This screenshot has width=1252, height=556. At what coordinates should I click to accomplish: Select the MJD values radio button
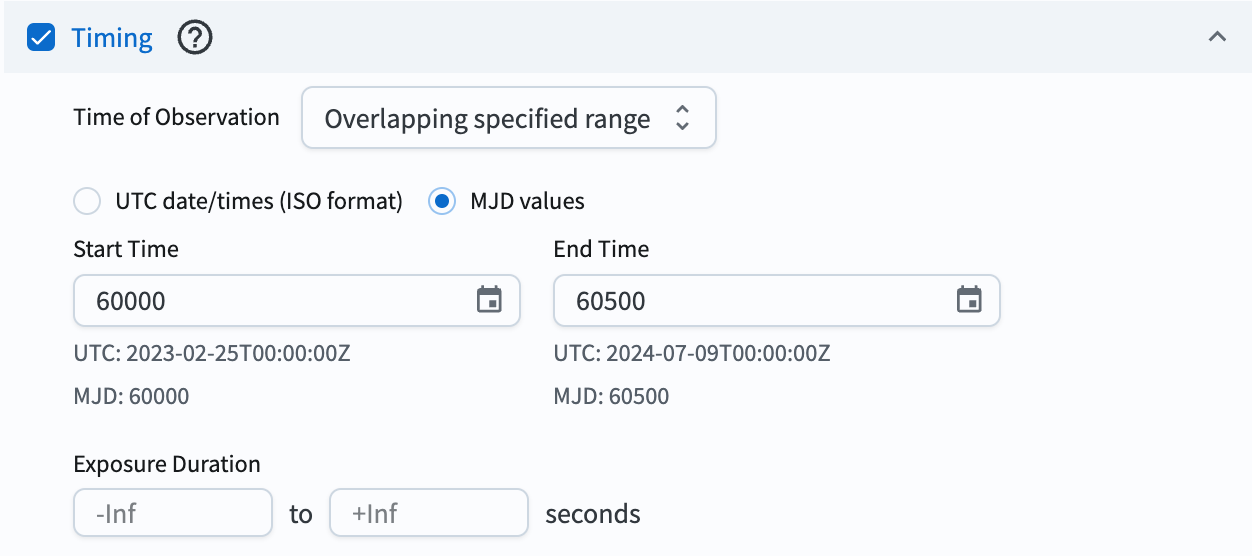(x=442, y=201)
